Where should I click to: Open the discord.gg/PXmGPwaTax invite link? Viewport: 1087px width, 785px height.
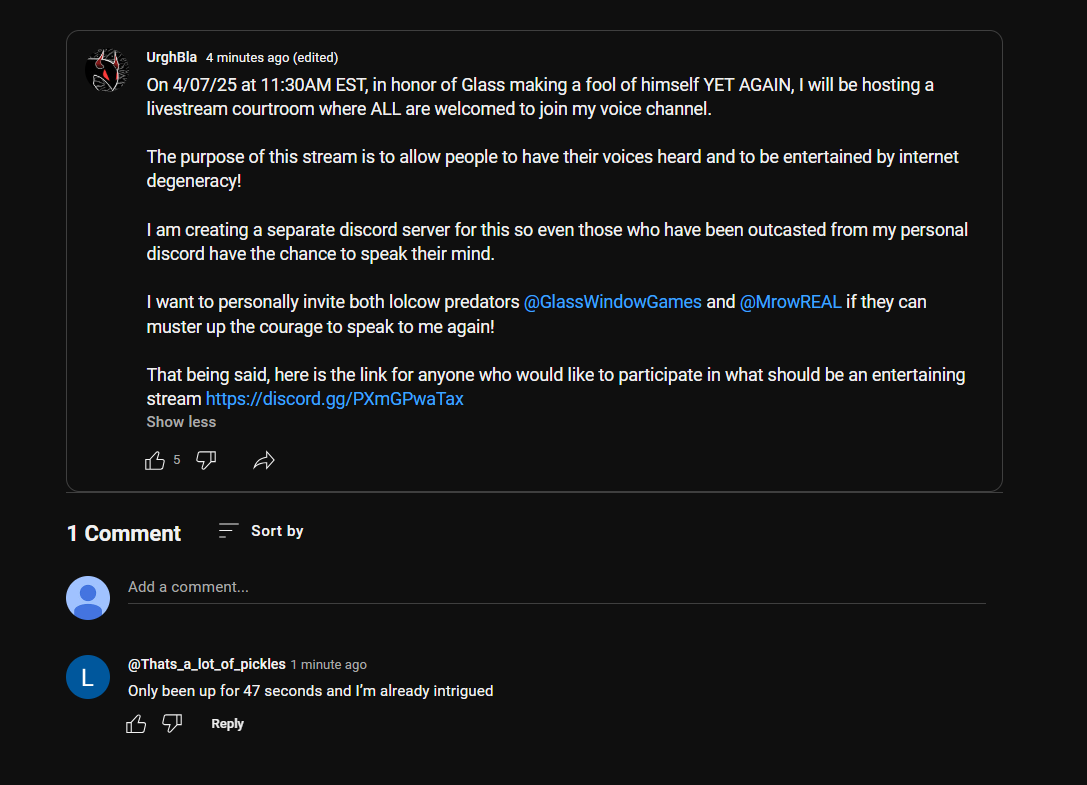point(335,399)
